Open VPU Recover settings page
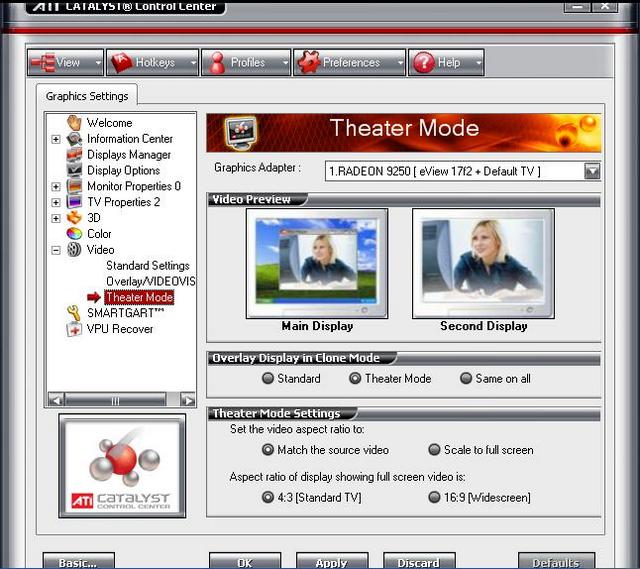 [x=120, y=329]
